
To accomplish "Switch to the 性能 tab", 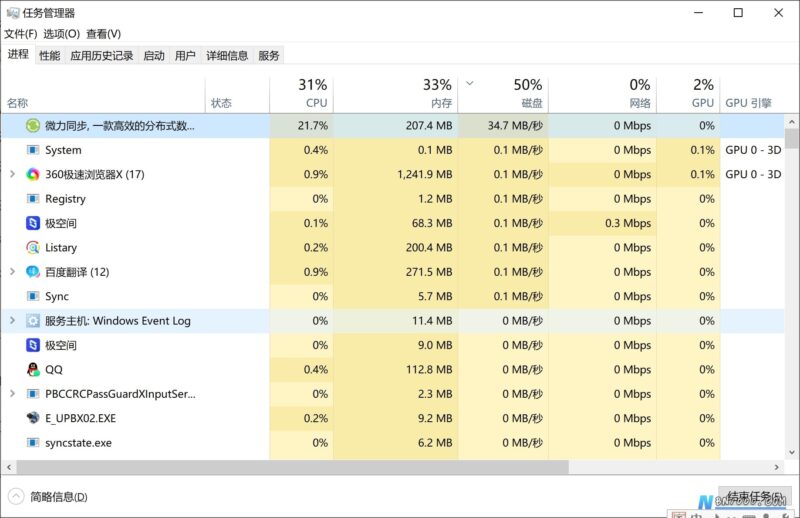I will pyautogui.click(x=50, y=56).
